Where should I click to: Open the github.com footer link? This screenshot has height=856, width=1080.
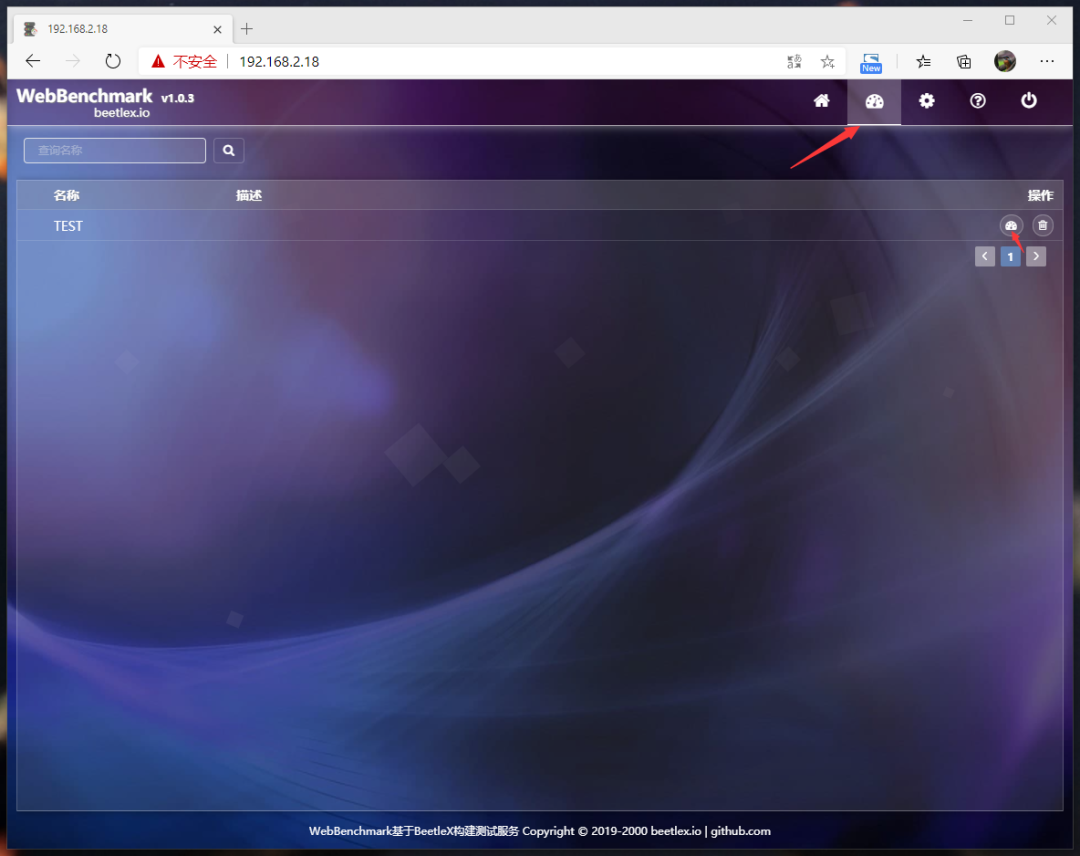click(x=740, y=831)
